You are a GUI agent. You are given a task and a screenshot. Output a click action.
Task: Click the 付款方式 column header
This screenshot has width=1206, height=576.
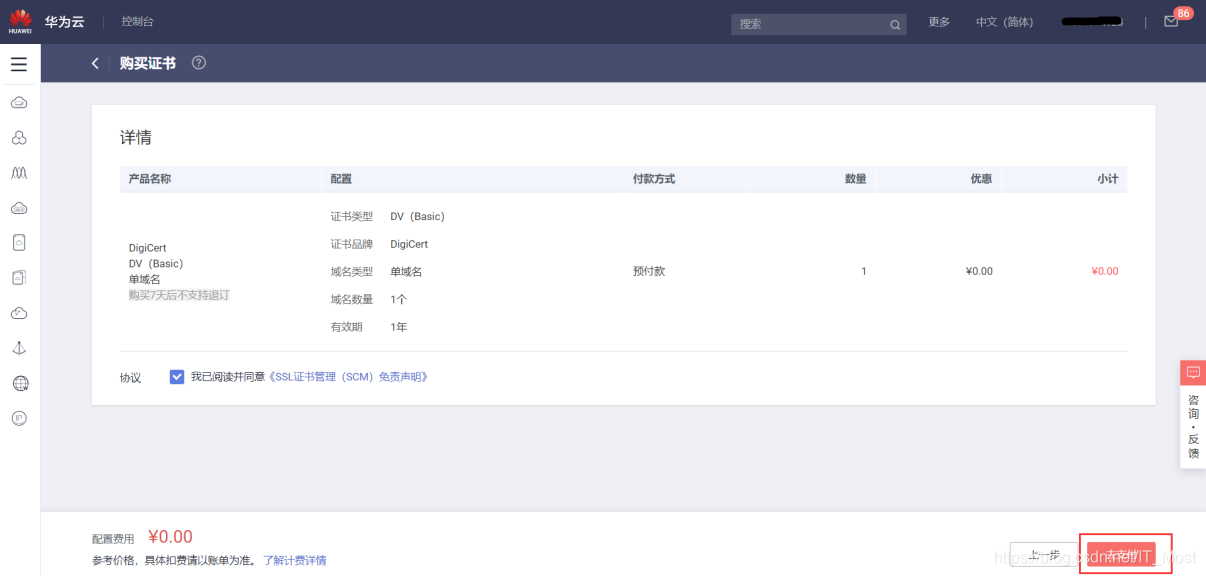[654, 179]
